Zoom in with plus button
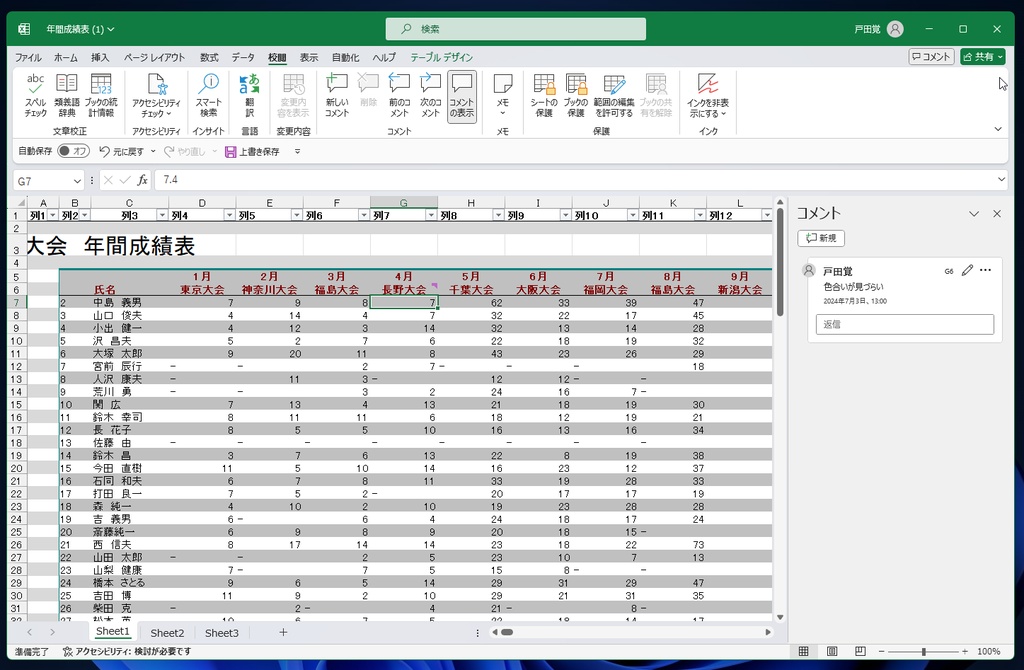This screenshot has height=670, width=1024. pyautogui.click(x=965, y=652)
